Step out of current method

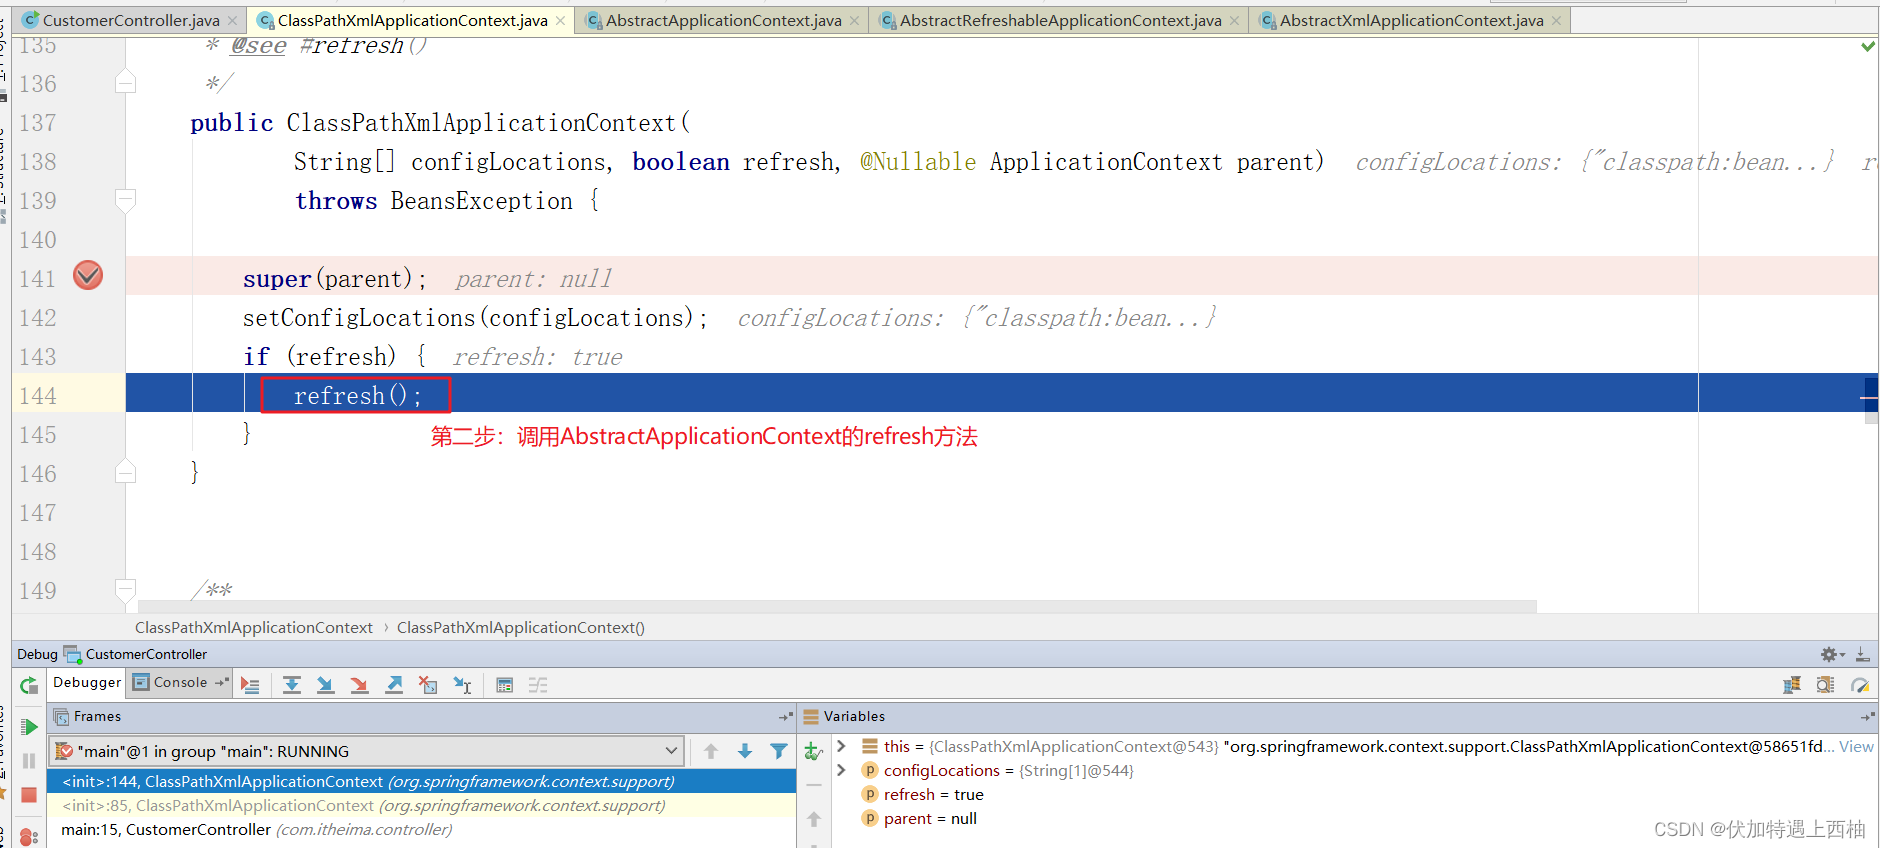coord(394,685)
